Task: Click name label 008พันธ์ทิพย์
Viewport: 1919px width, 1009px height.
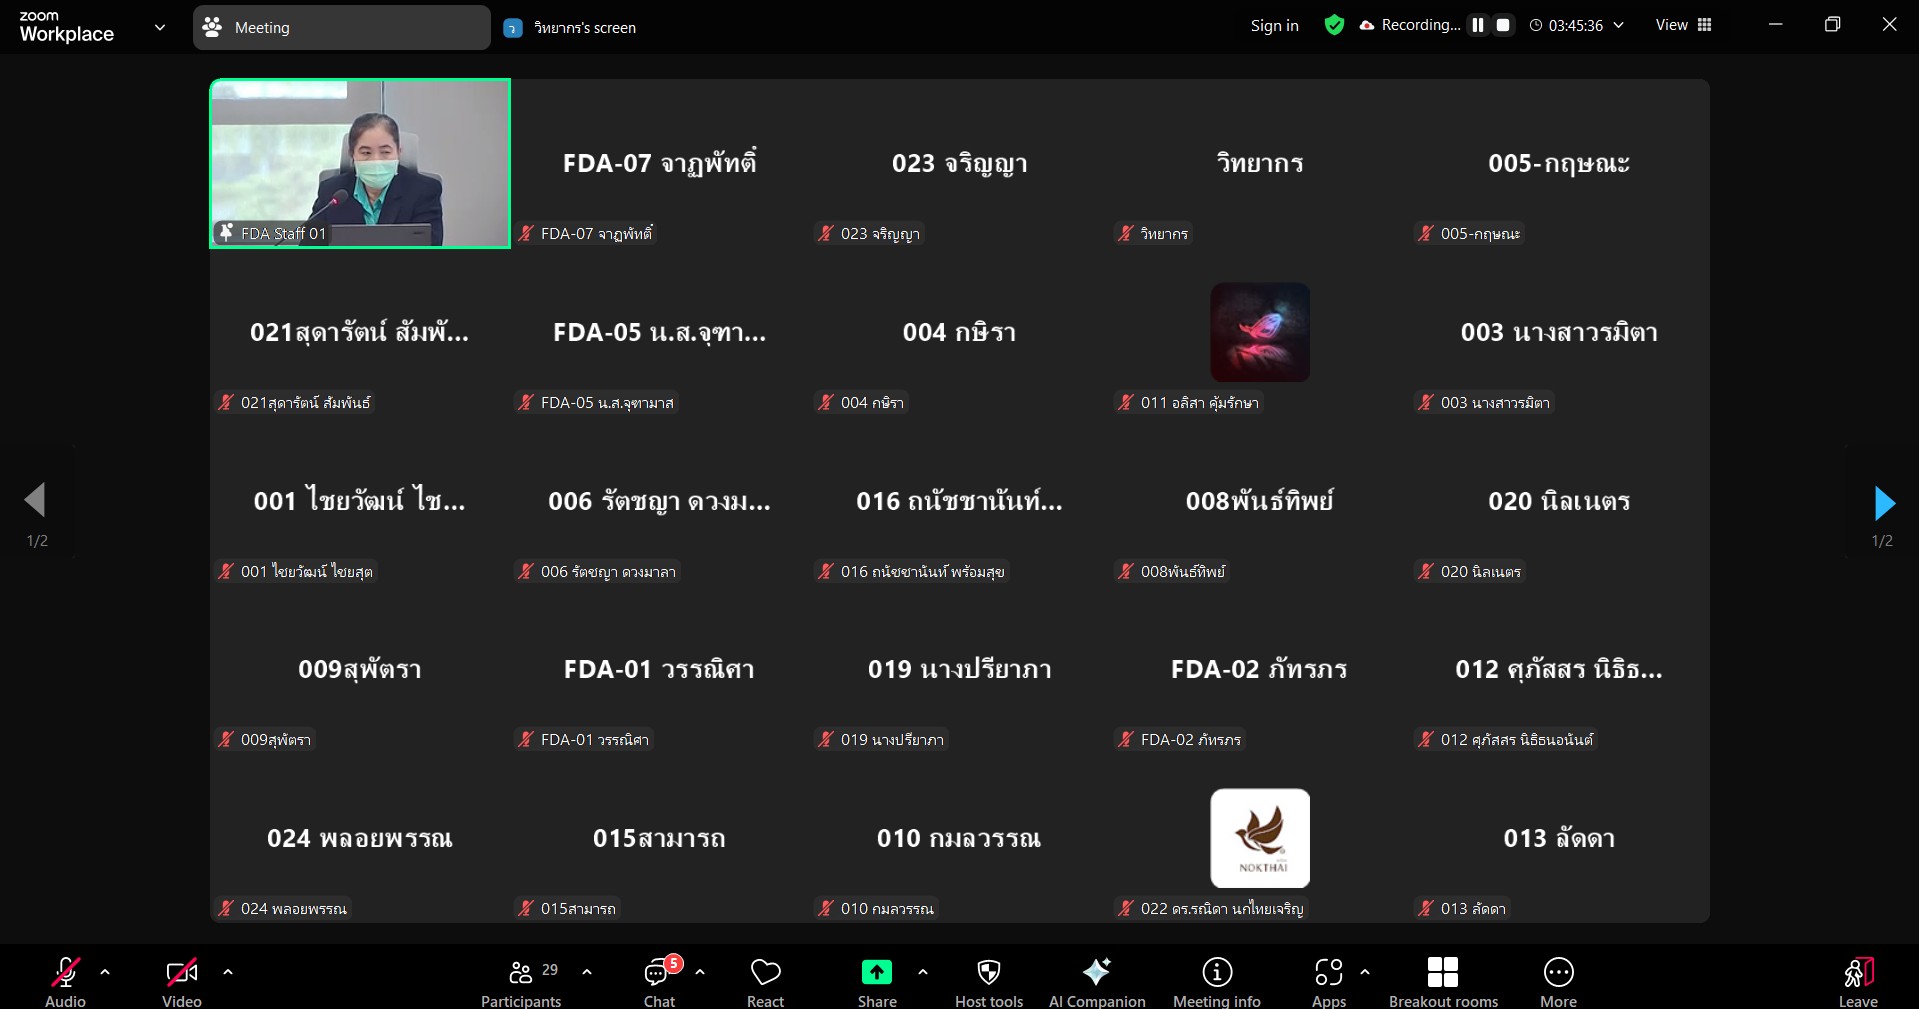Action: click(x=1183, y=571)
